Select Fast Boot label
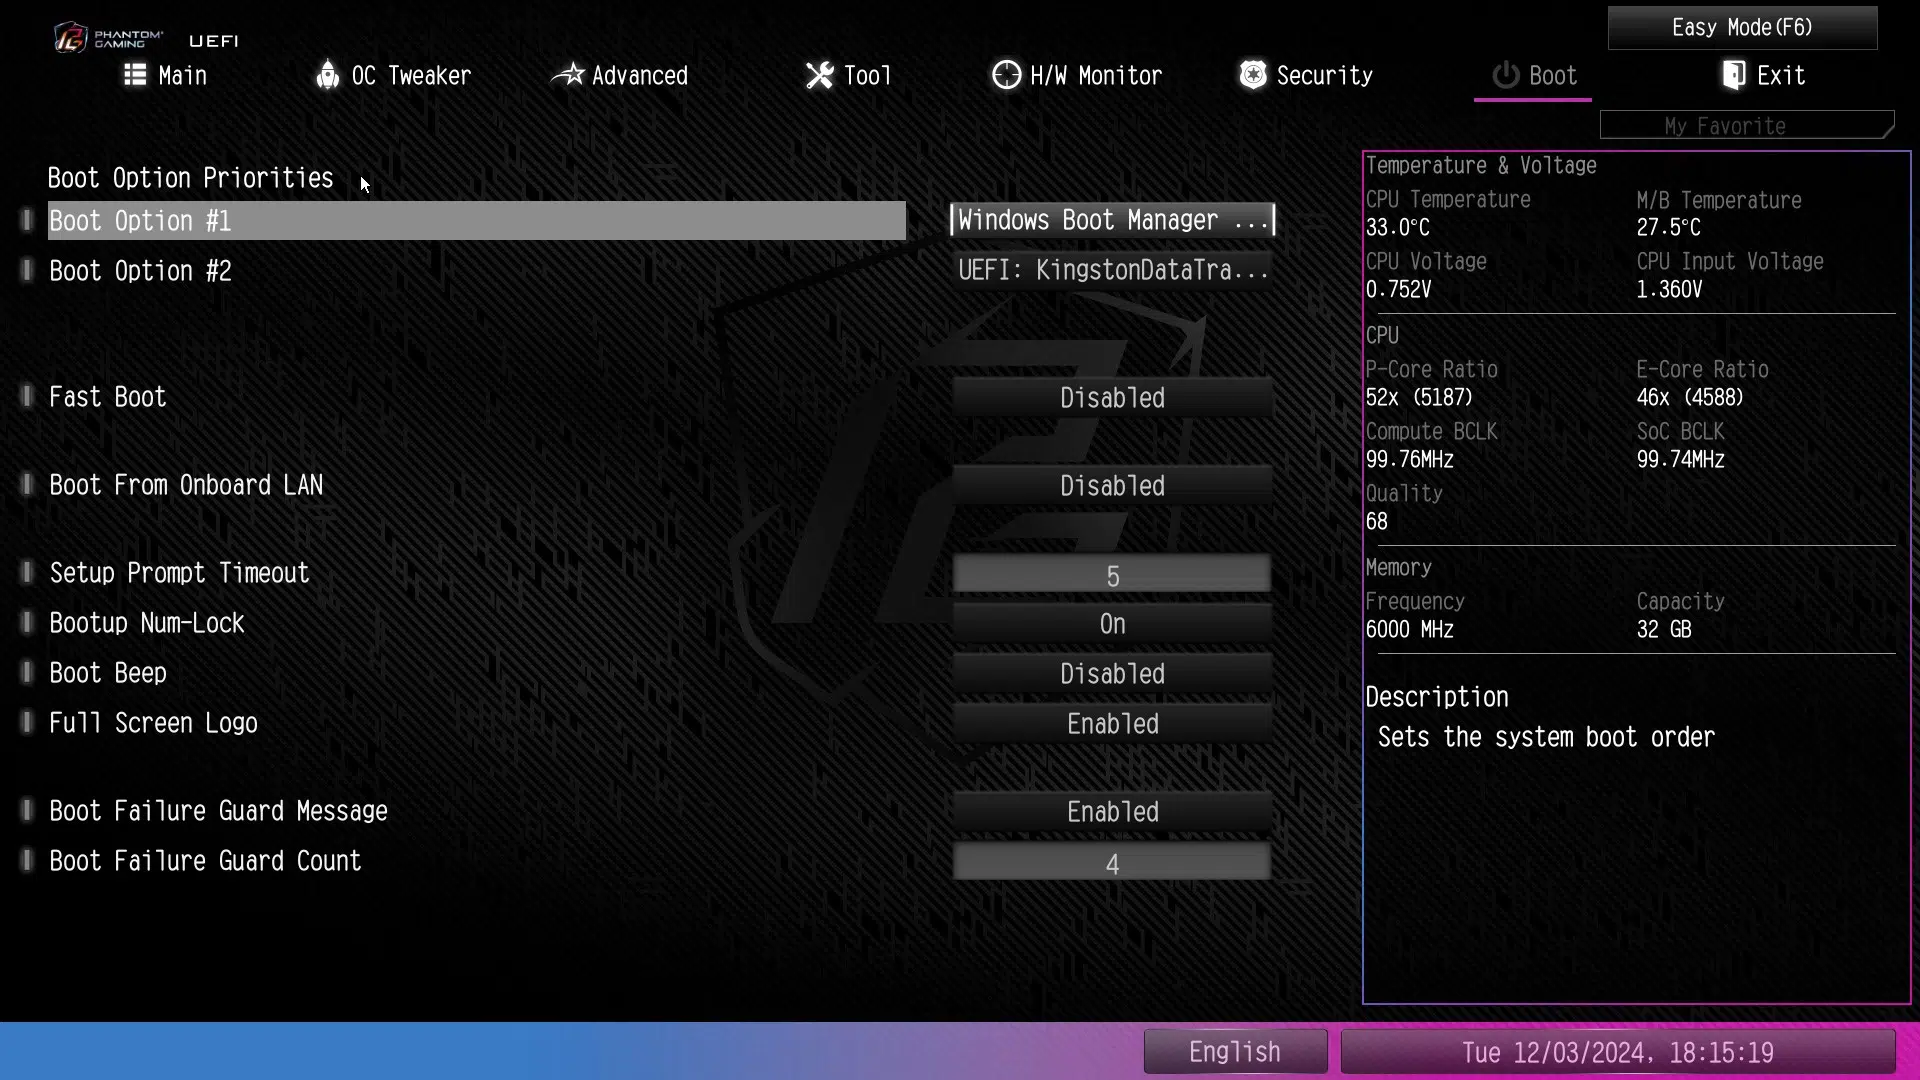 [108, 397]
